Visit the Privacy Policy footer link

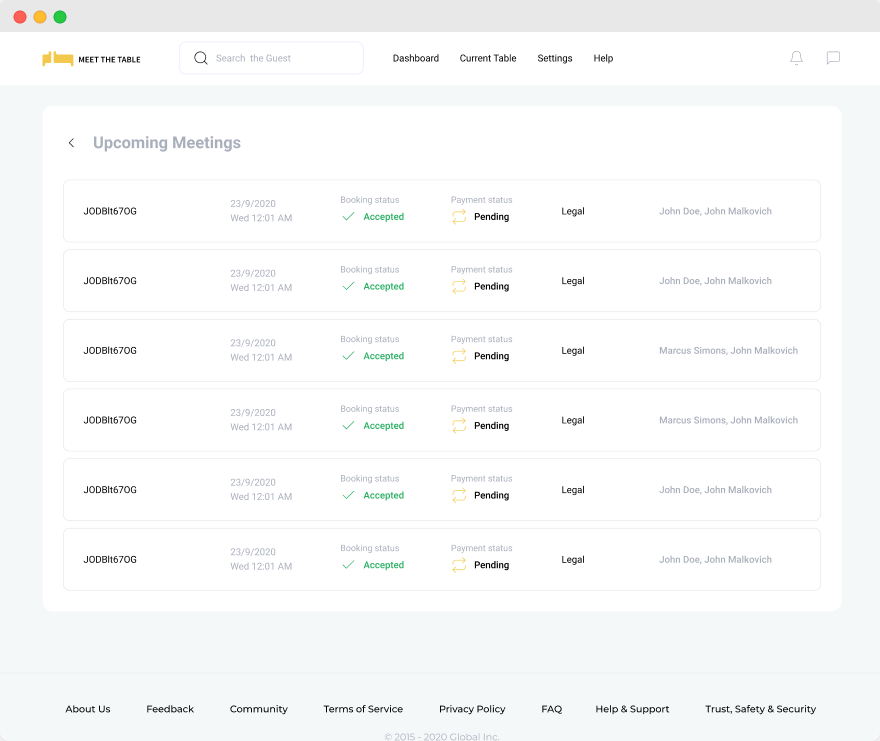[x=472, y=709]
